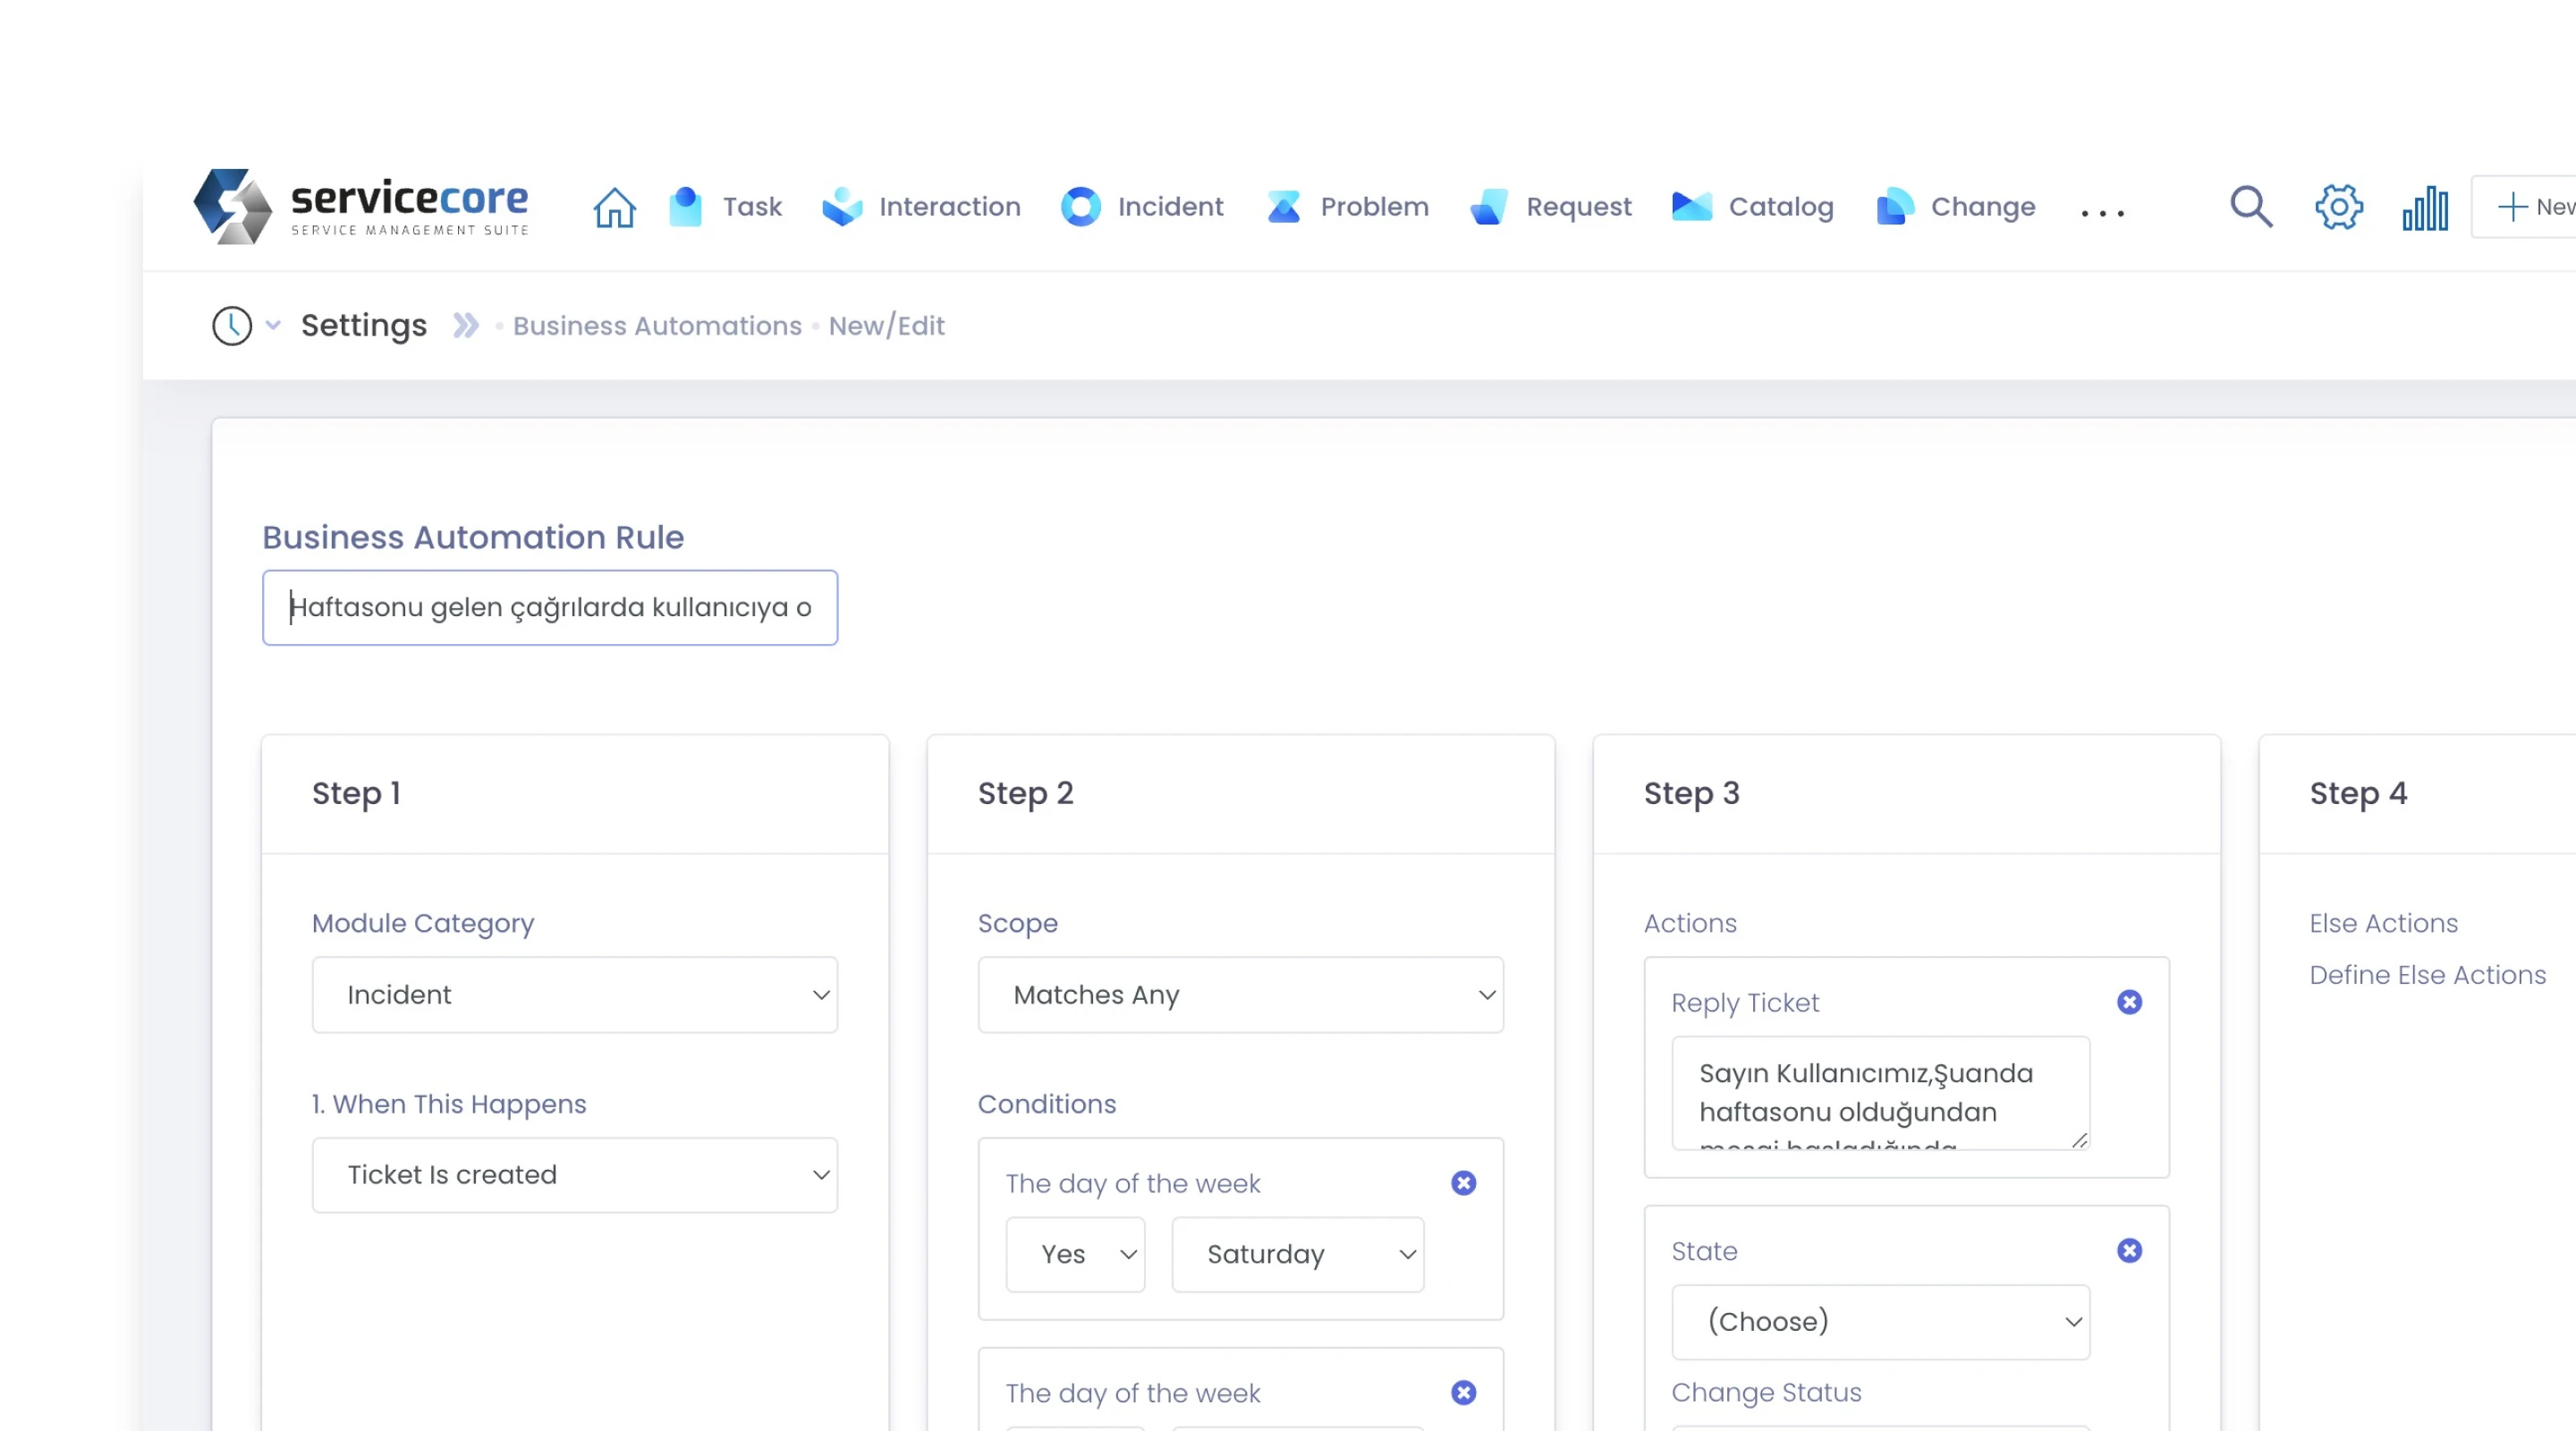Click the Actions label in Step 3
The width and height of the screenshot is (2576, 1431).
point(1690,923)
